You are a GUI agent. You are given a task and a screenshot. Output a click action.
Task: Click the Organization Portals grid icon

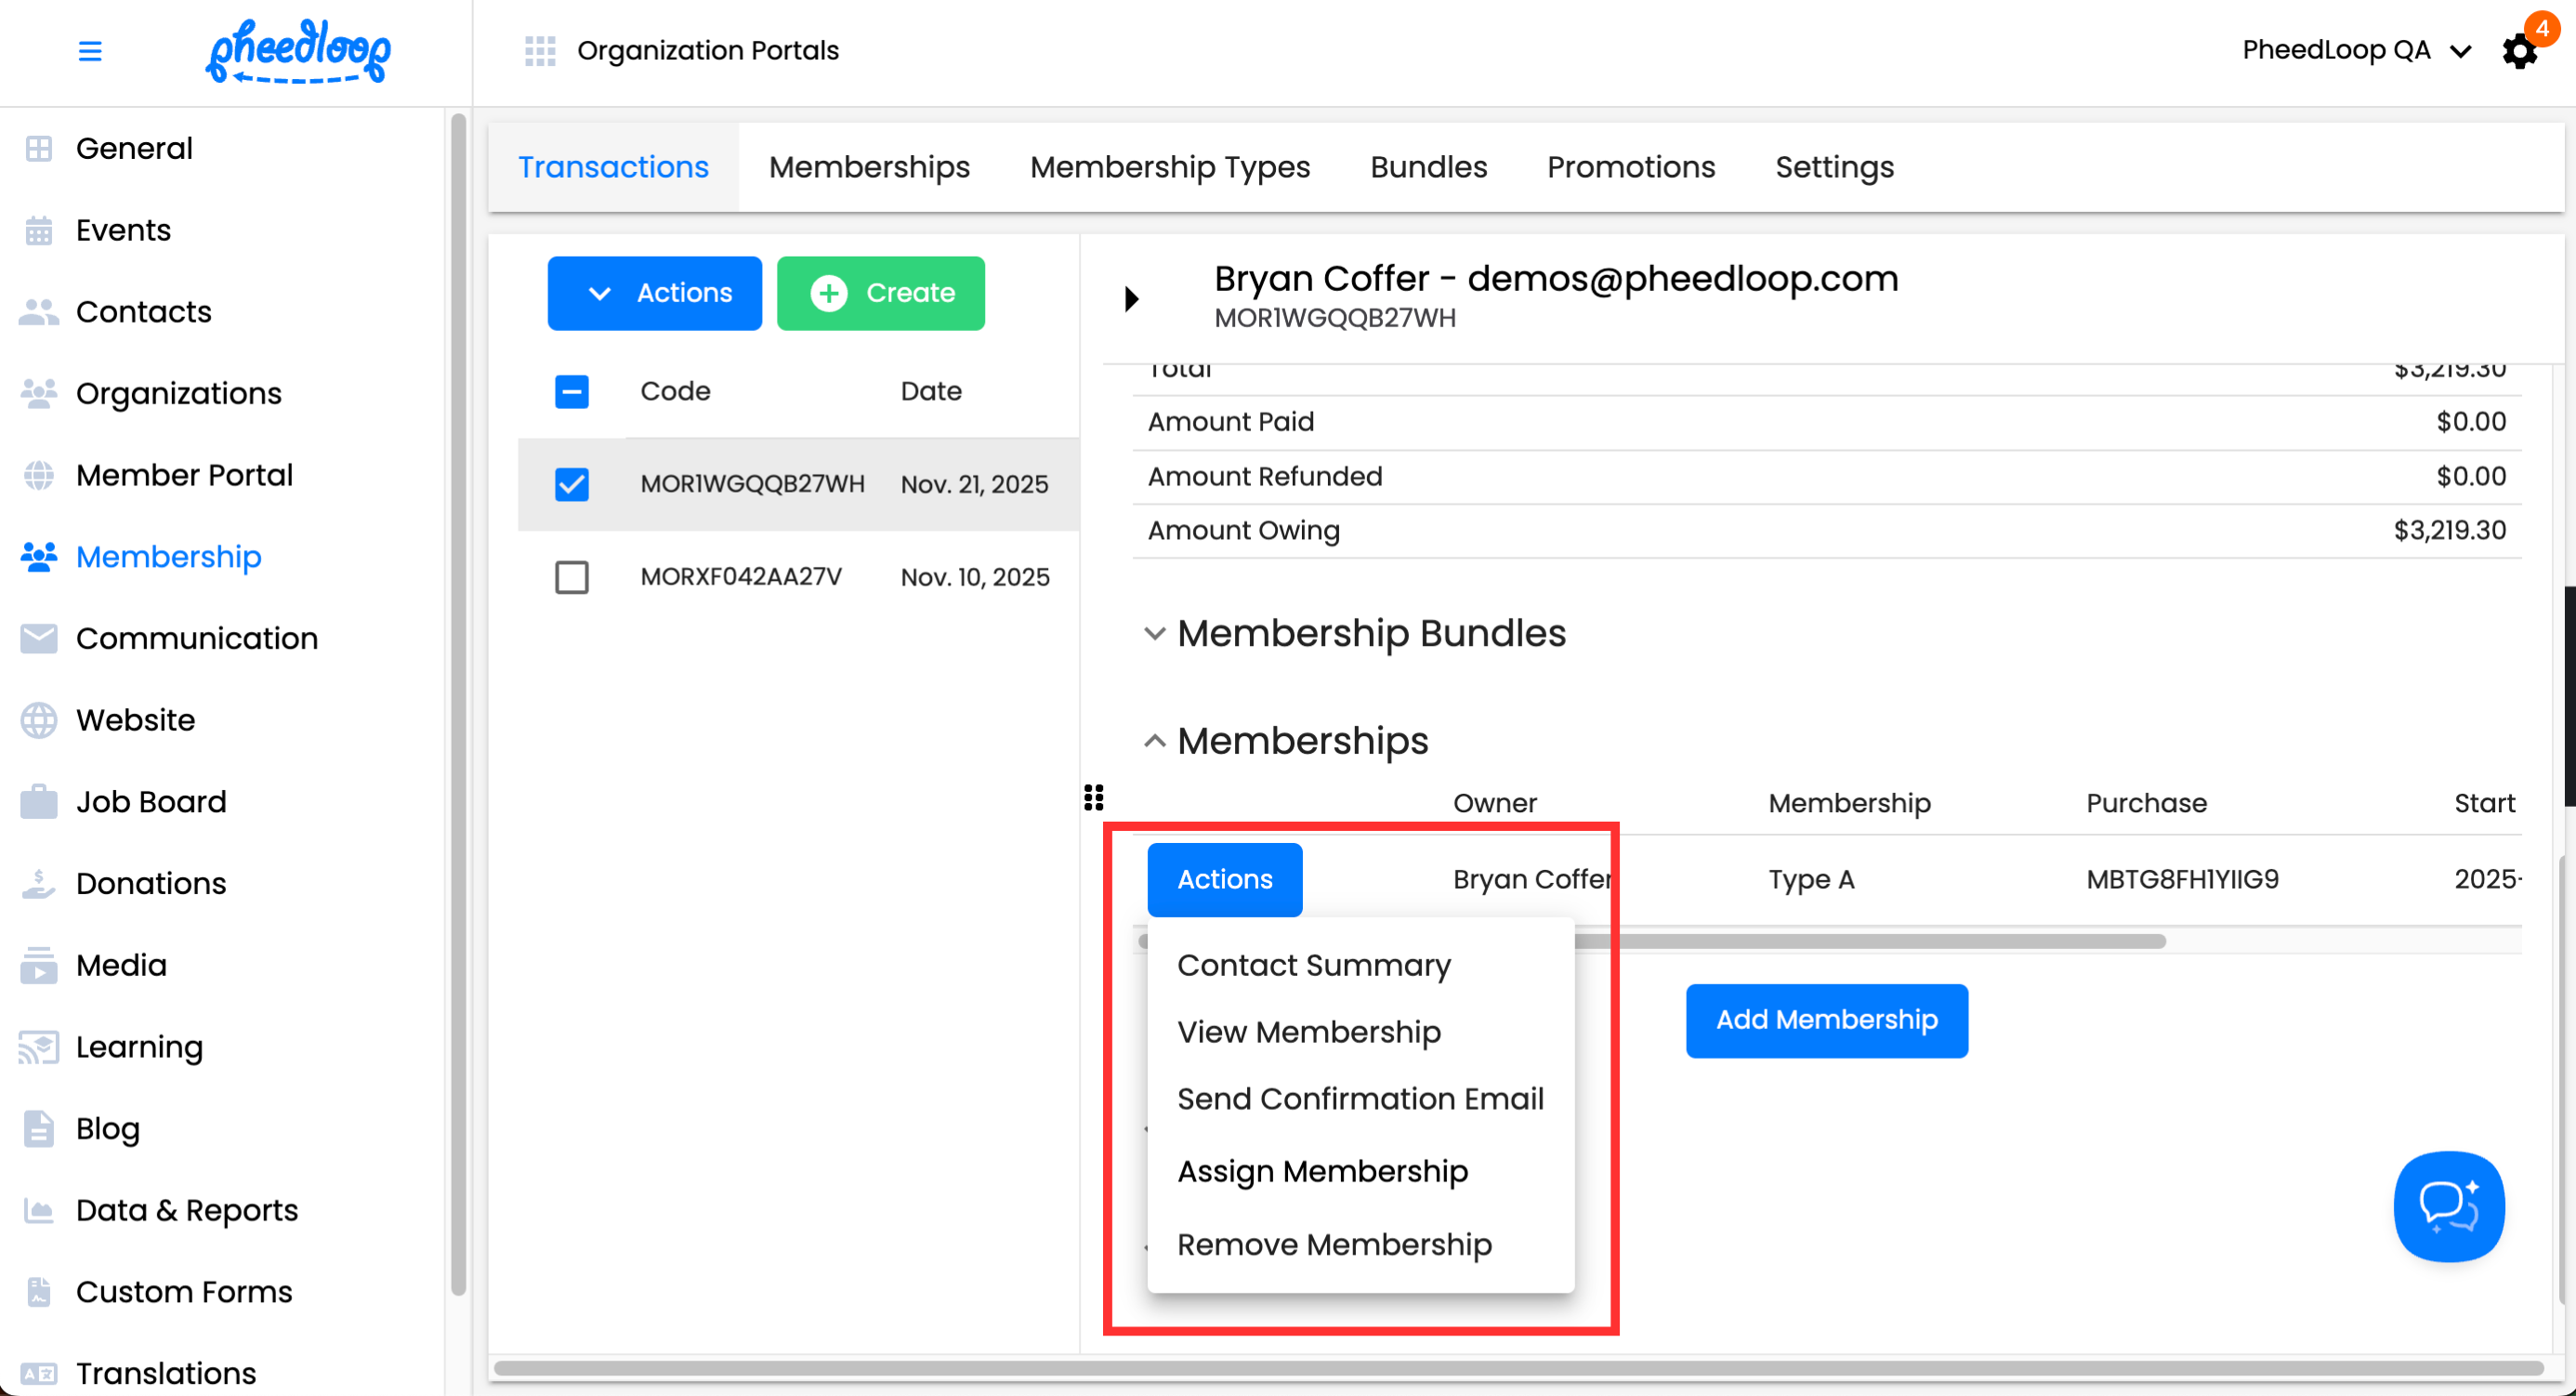540,50
